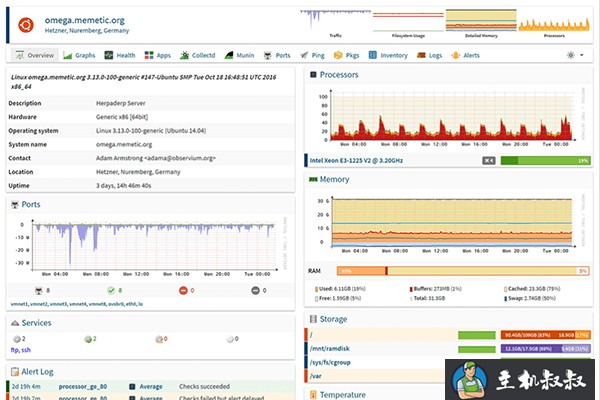Image resolution: width=600 pixels, height=400 pixels.
Task: Go to the Pkgs package icon
Action: coord(338,55)
